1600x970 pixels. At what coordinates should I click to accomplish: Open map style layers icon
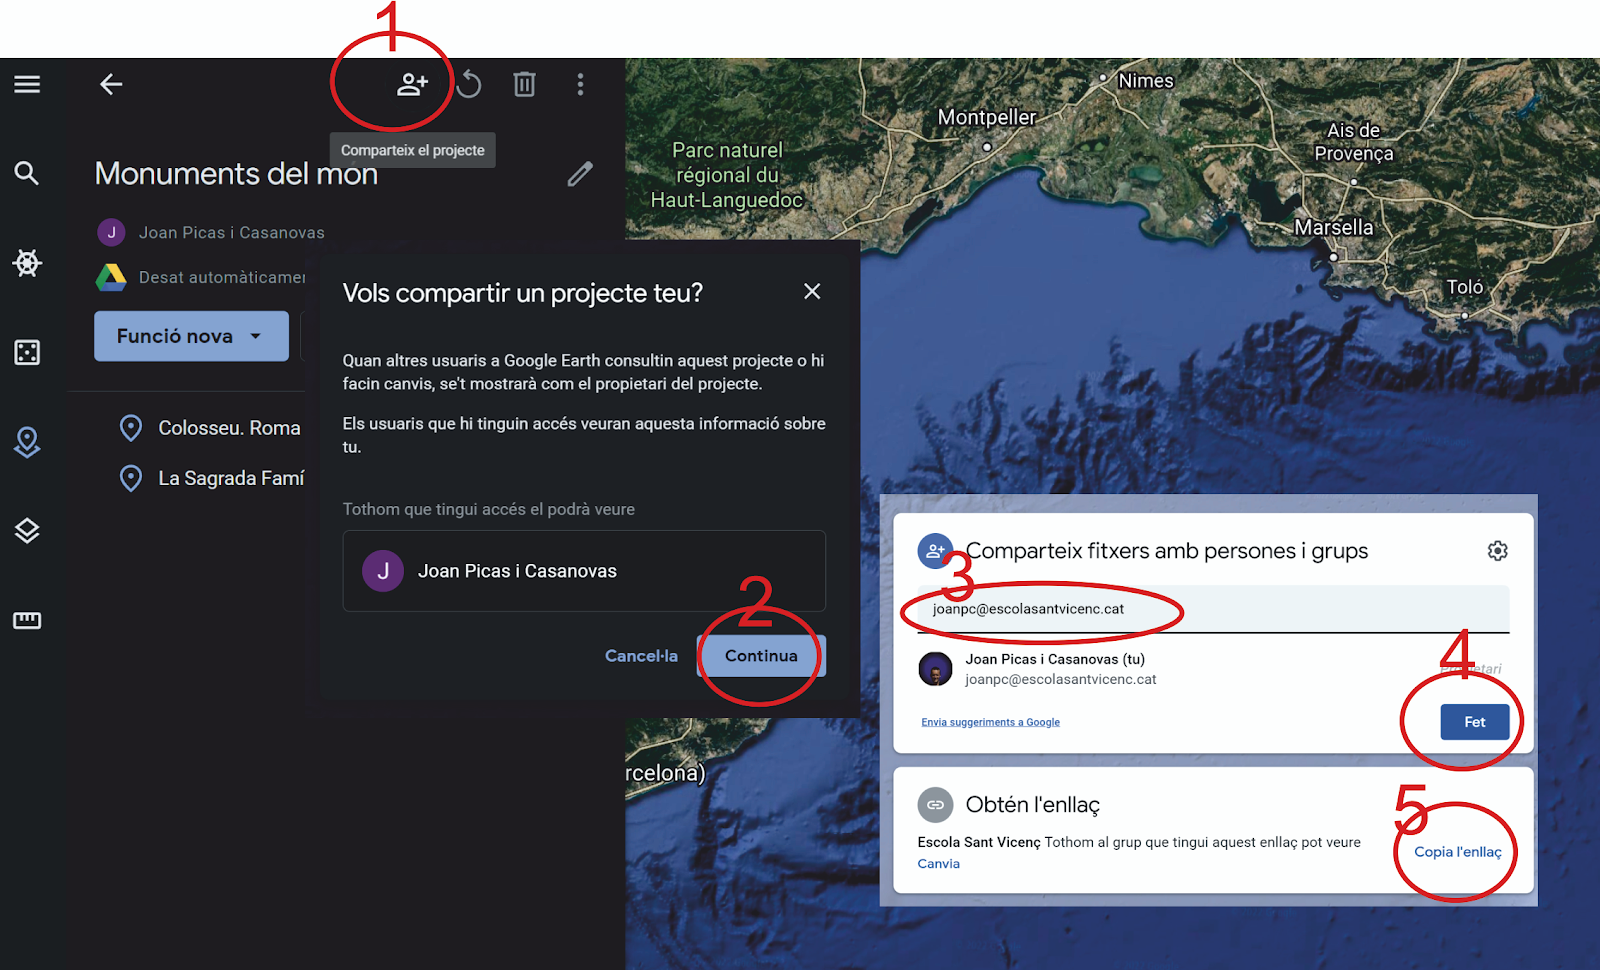coord(27,531)
